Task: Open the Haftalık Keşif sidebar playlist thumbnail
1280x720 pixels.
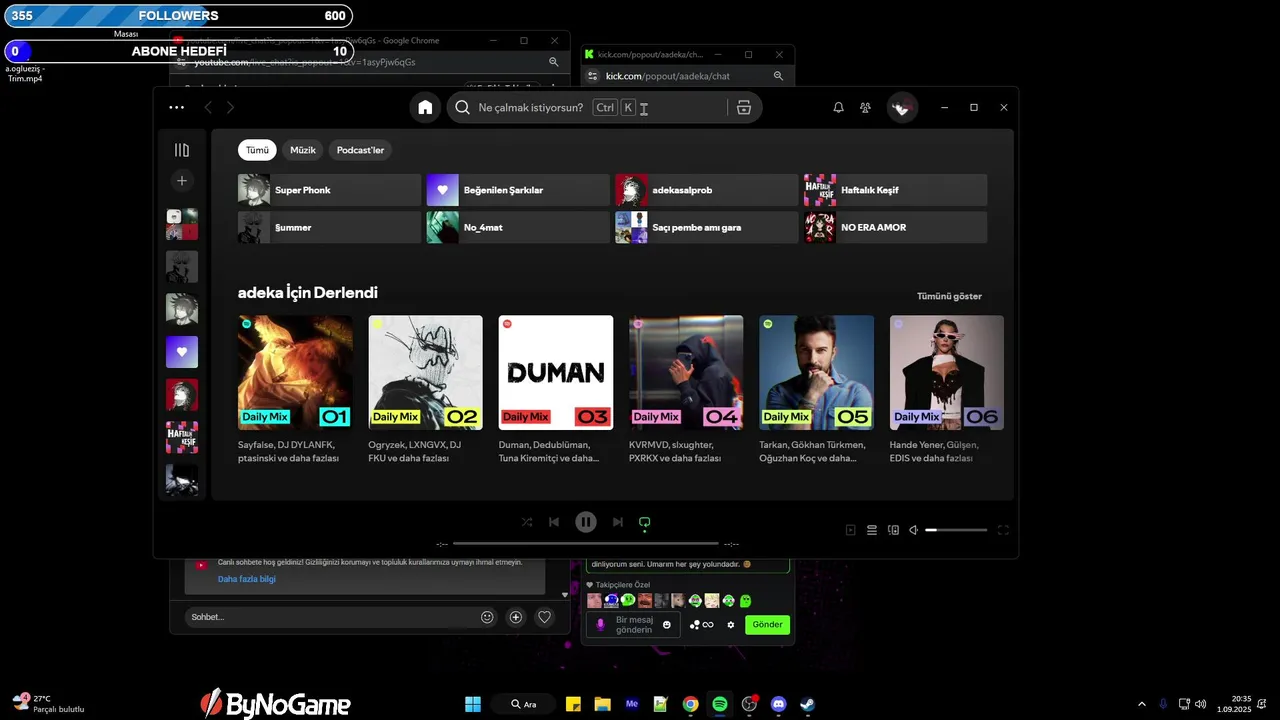Action: point(182,438)
